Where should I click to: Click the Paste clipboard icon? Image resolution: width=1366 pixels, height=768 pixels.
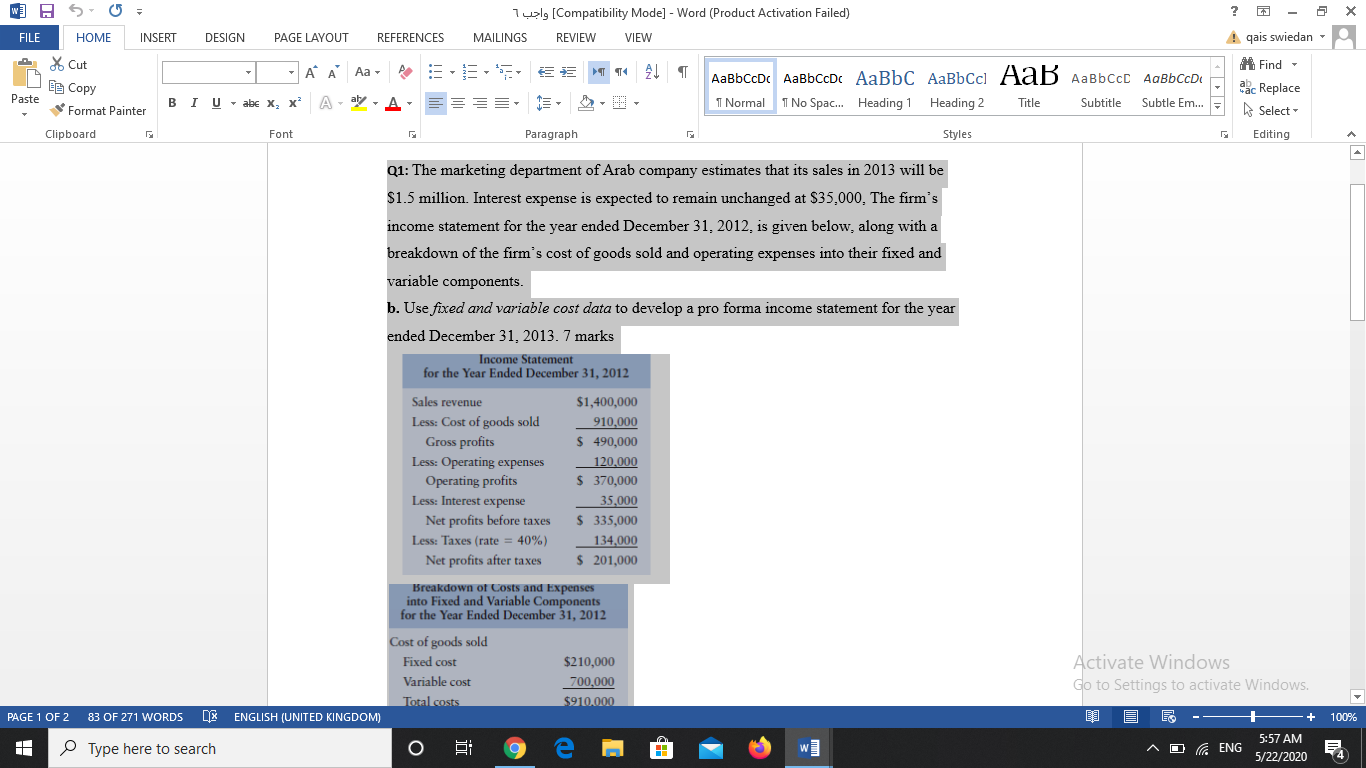pos(25,75)
